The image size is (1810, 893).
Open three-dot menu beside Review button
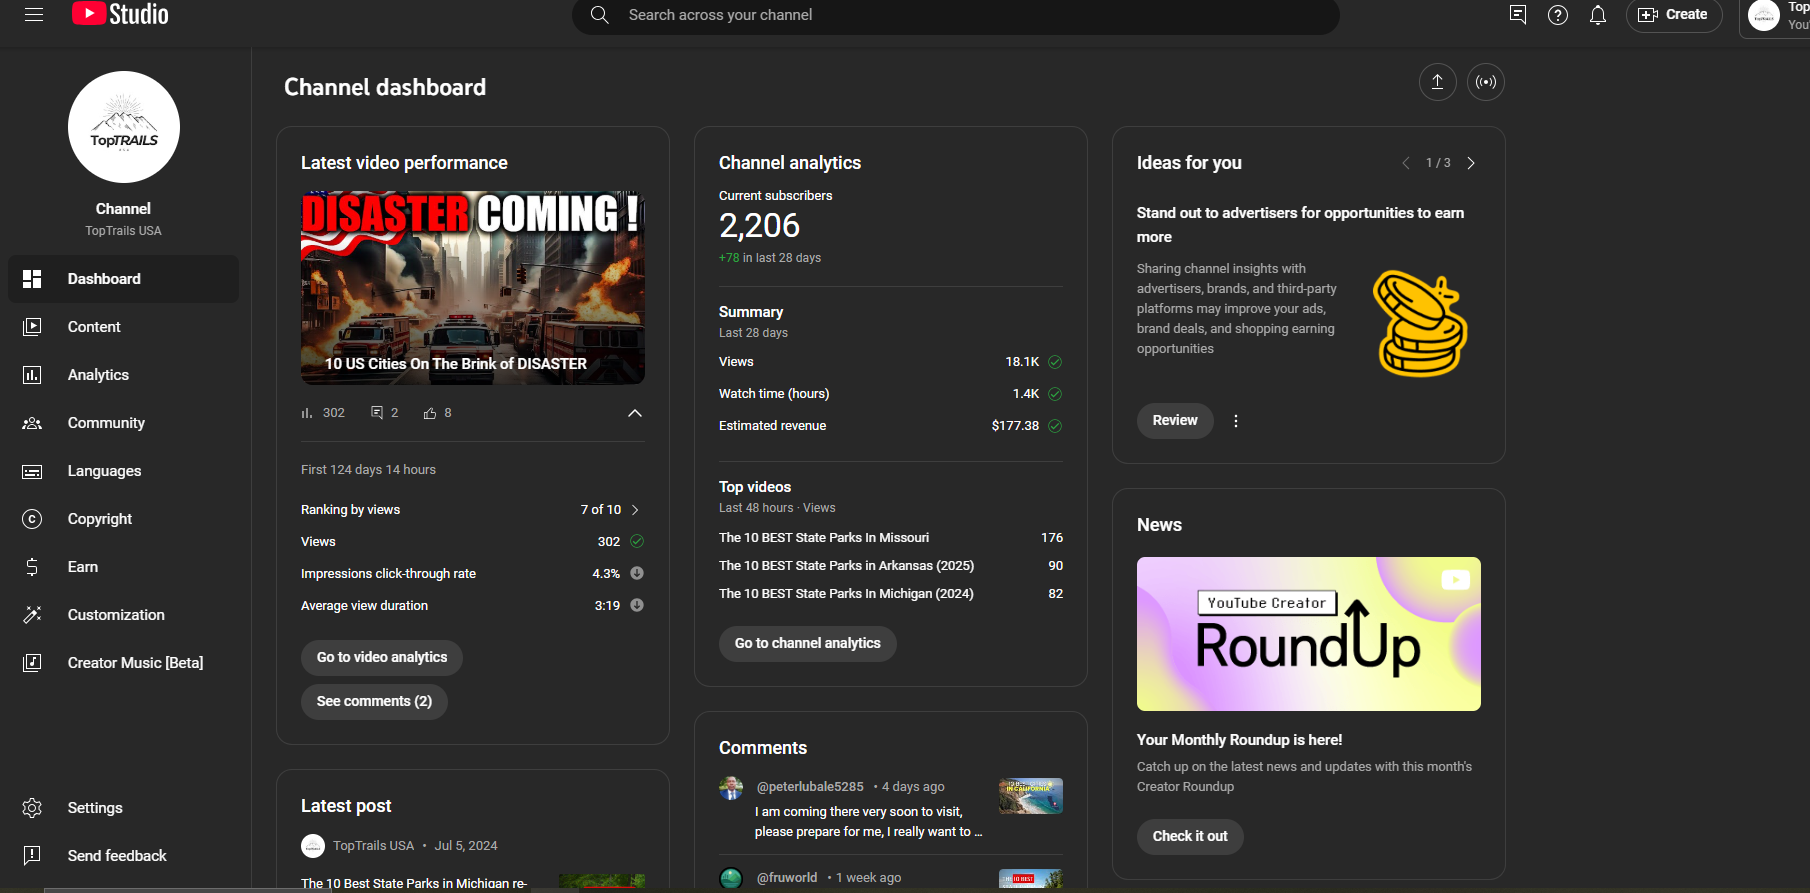(x=1236, y=421)
